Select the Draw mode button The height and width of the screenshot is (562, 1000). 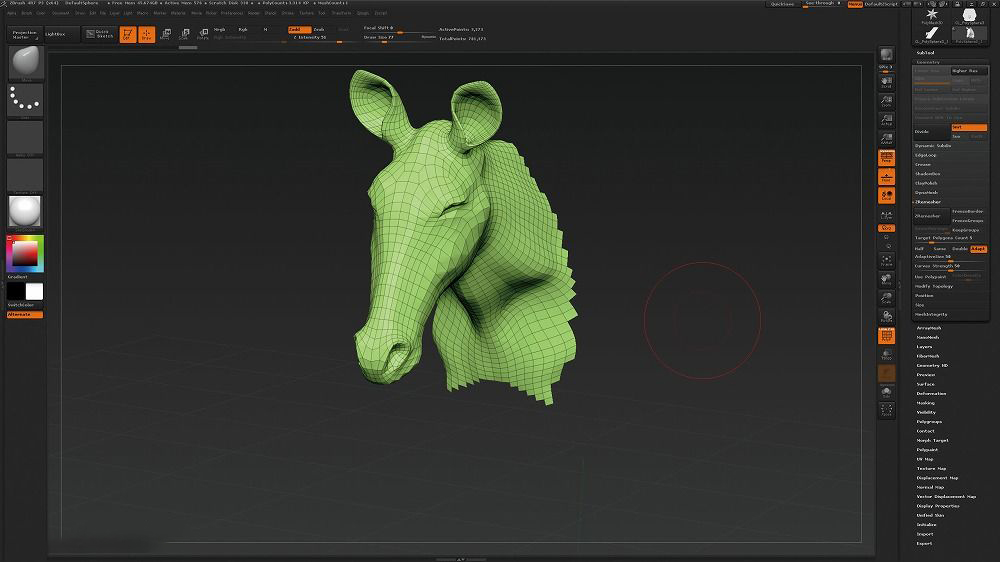point(146,34)
